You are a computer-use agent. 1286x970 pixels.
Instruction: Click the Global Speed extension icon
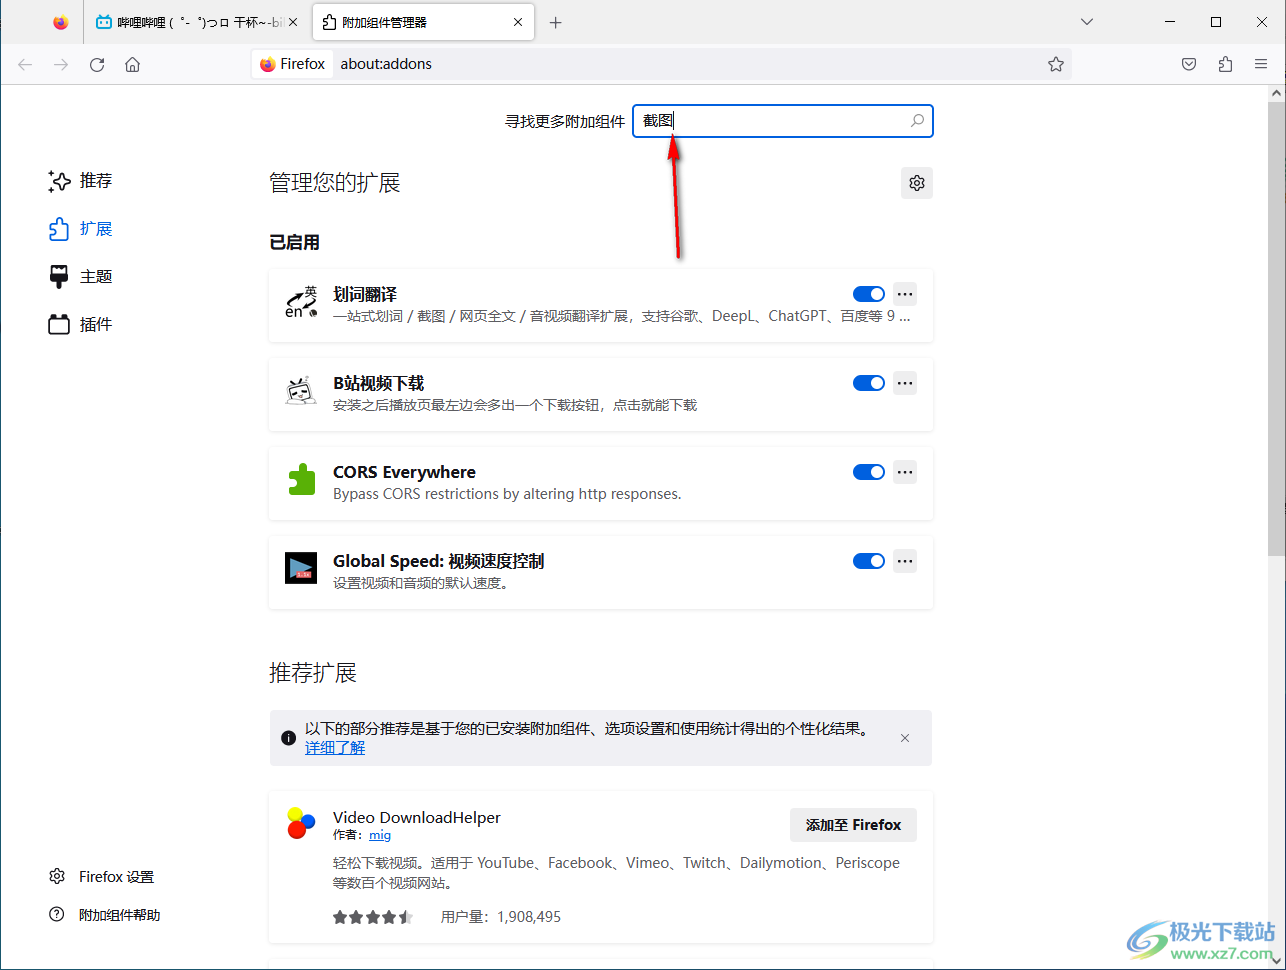click(301, 568)
